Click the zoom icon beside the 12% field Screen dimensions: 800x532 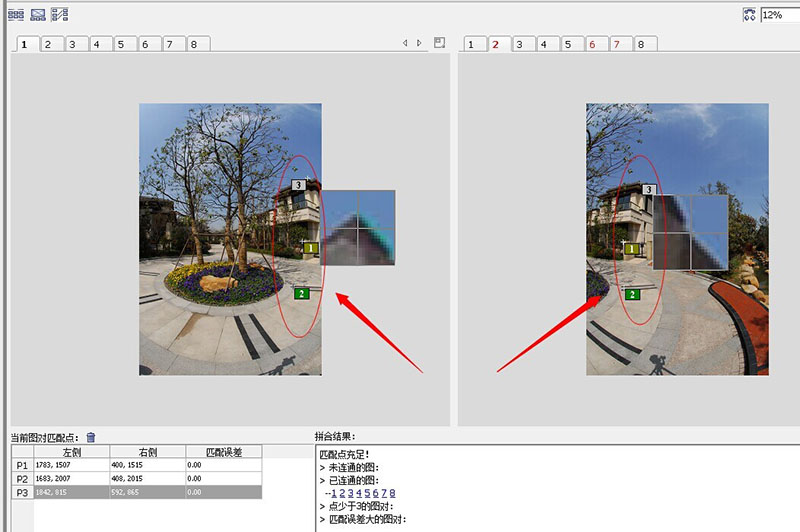[x=749, y=15]
